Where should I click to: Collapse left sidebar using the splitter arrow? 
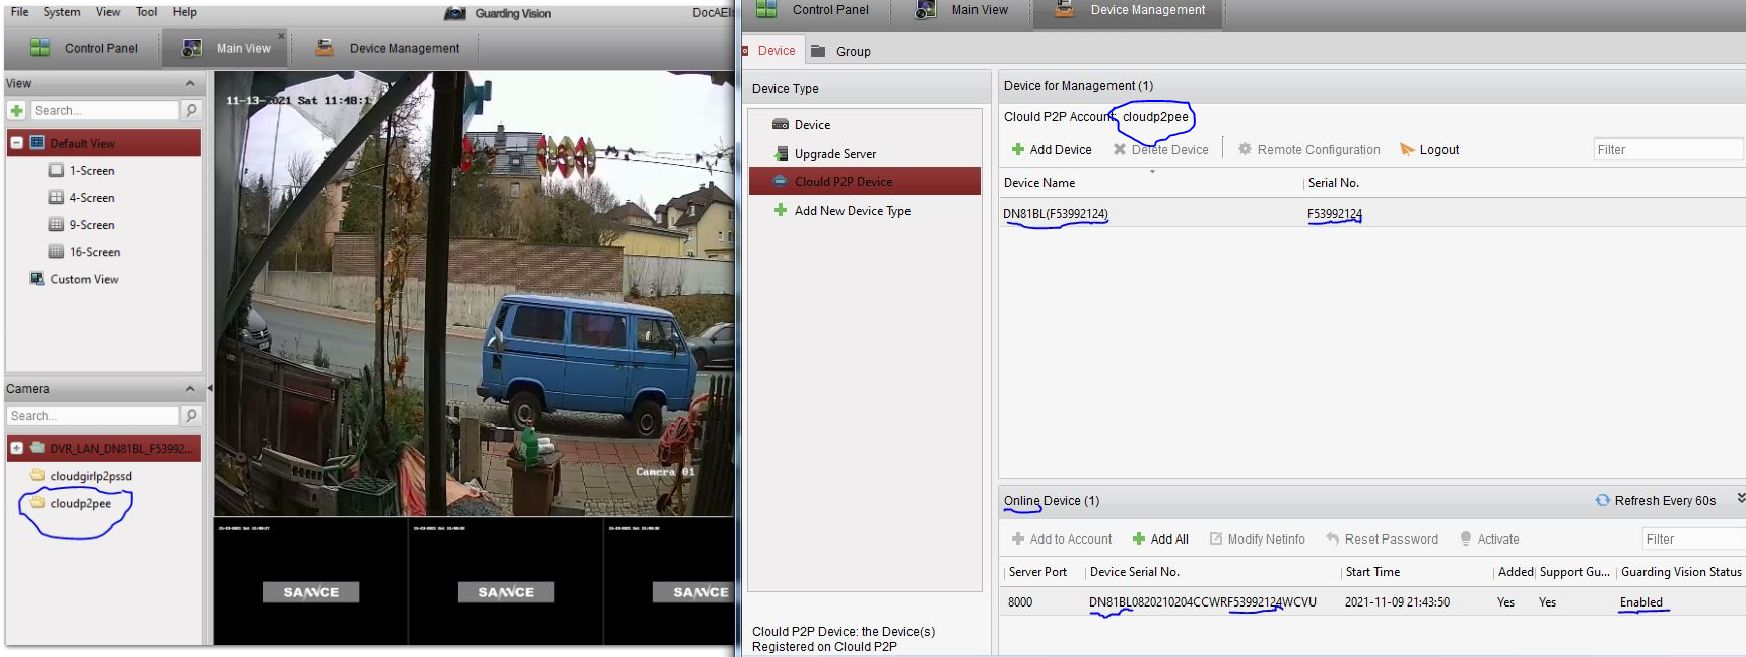(210, 388)
